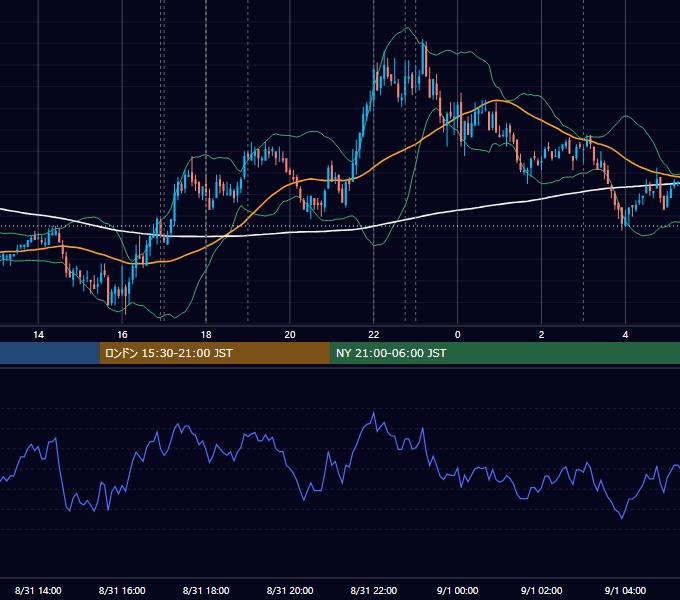This screenshot has height=600, width=680.
Task: Click the London session band 15:30-21:00 JST
Action: 215,353
